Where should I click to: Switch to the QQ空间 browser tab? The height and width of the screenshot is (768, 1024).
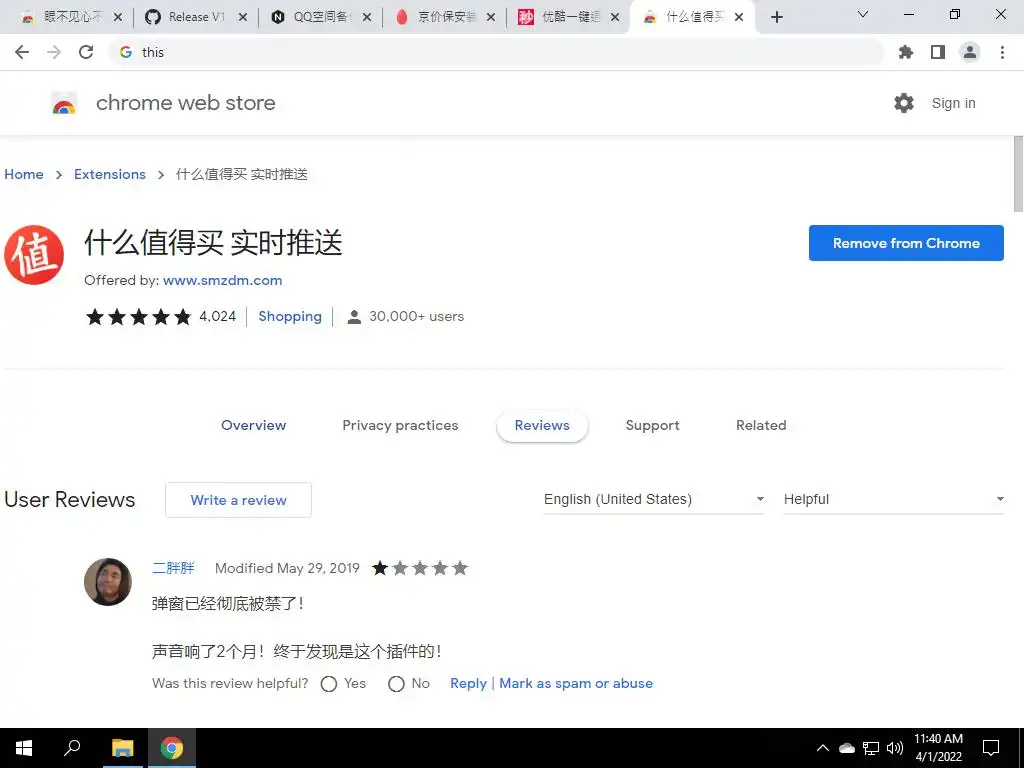click(x=319, y=18)
